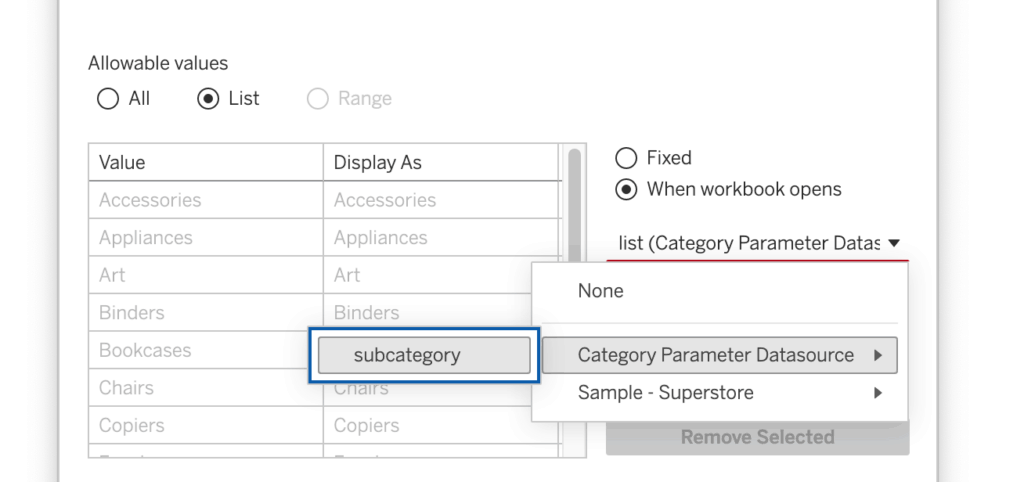Open the list source dropdown arrow
Screen dimensions: 1024x482
click(894, 243)
